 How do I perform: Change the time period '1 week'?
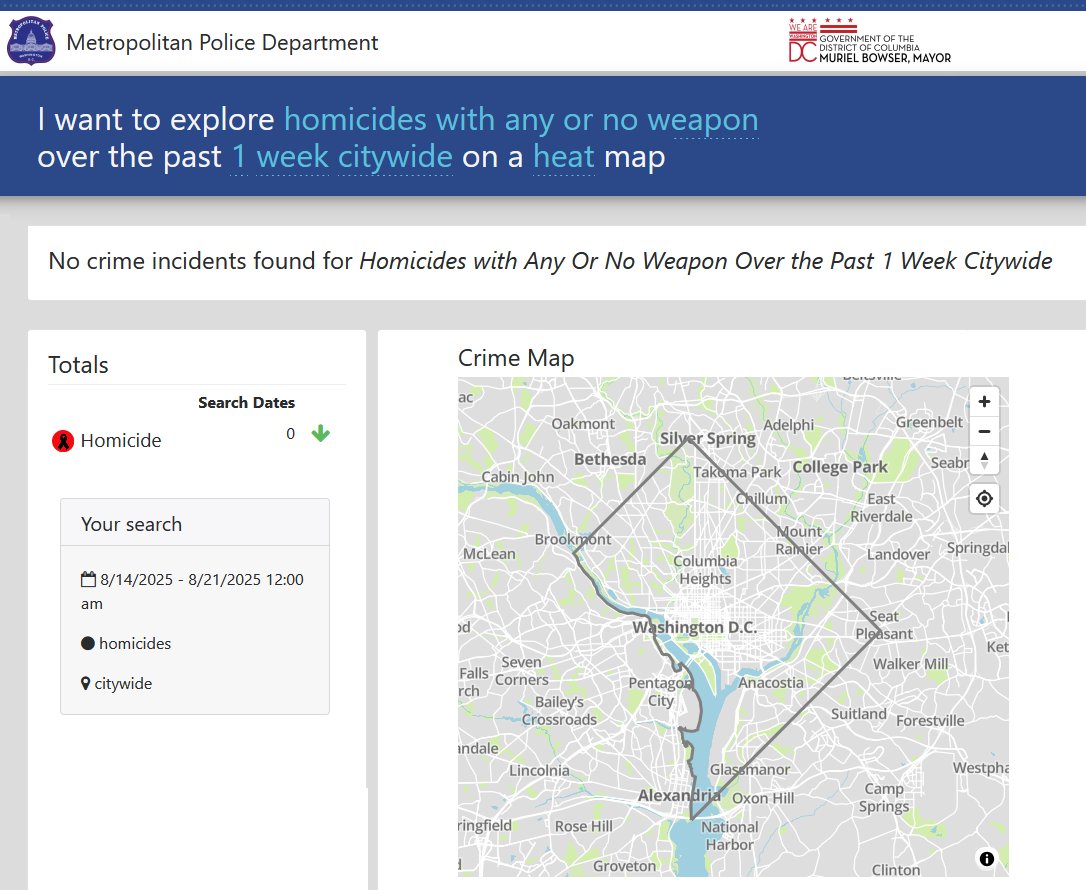coord(281,157)
